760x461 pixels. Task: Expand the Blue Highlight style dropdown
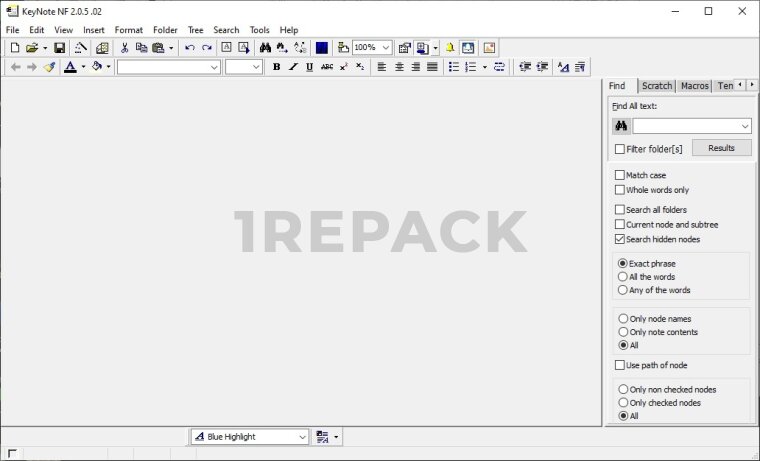click(x=302, y=437)
